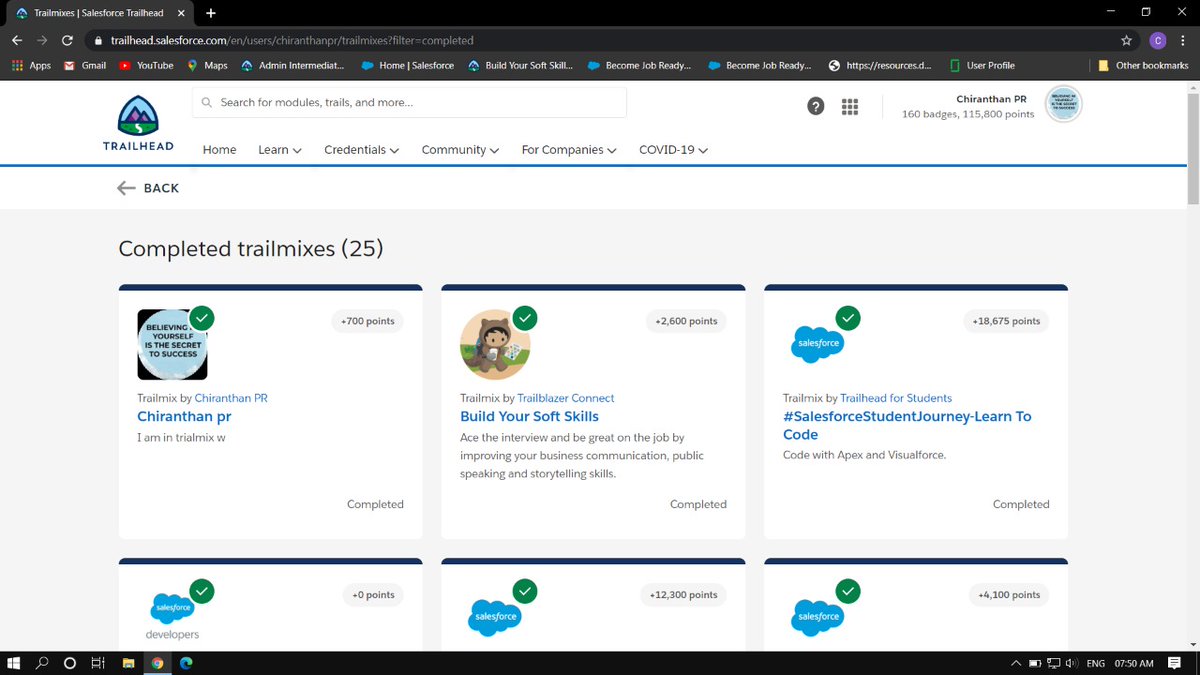This screenshot has width=1200, height=675.
Task: Open Admin Intermediat... bookmark
Action: click(293, 65)
